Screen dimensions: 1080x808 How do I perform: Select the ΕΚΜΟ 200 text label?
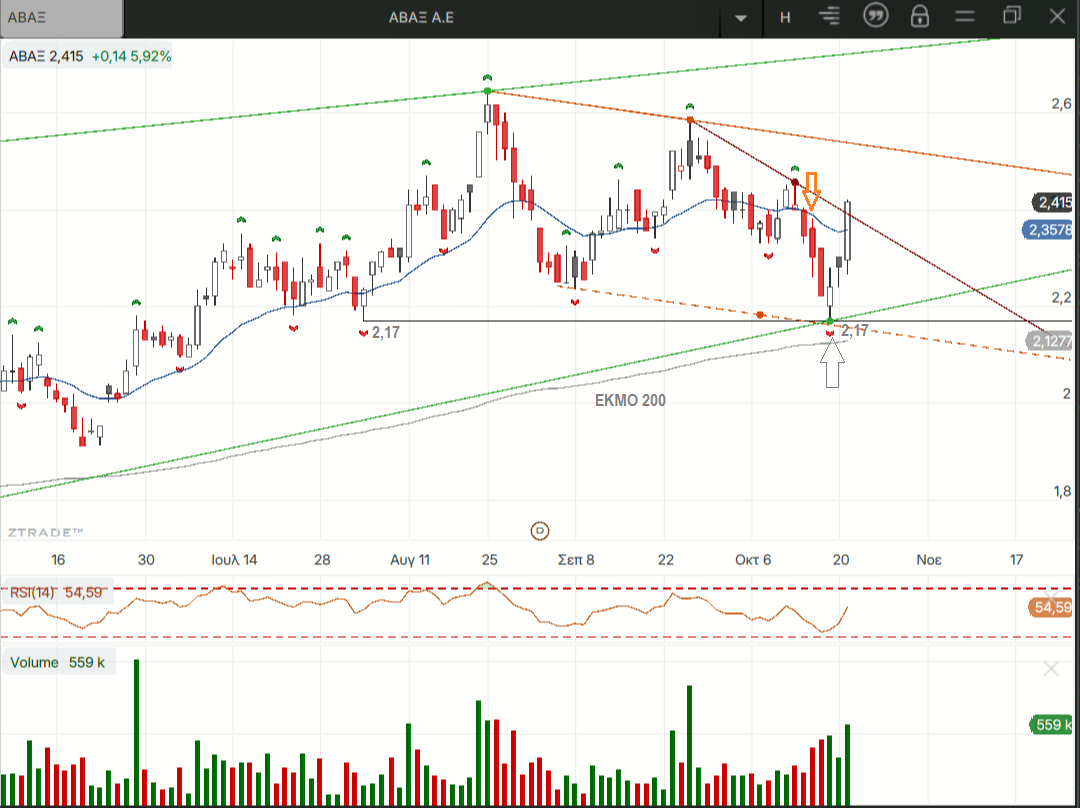tap(625, 401)
